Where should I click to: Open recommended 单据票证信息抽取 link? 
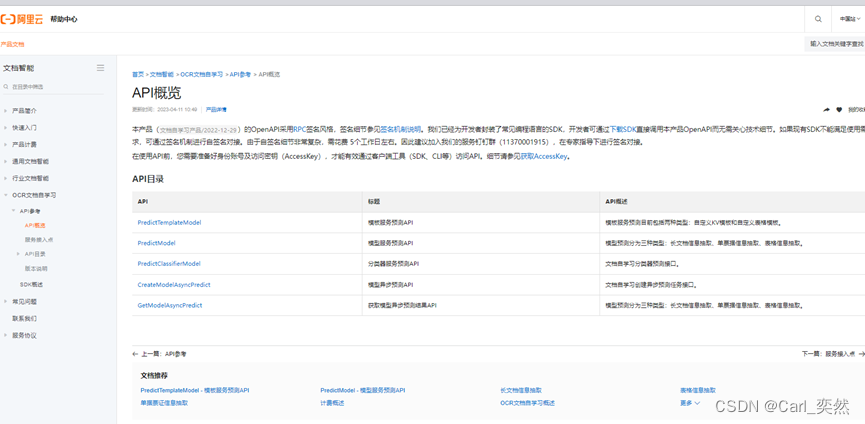pos(164,403)
